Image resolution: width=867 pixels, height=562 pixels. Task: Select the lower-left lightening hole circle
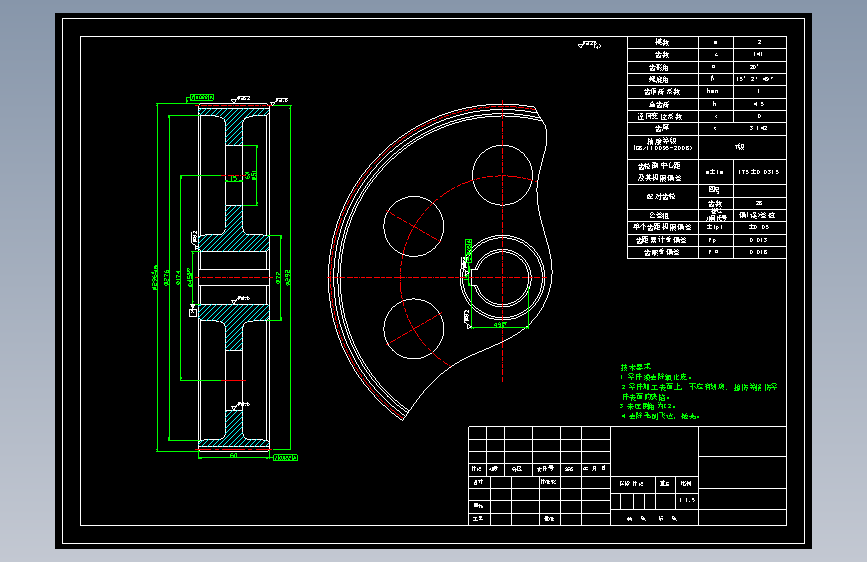pos(414,329)
